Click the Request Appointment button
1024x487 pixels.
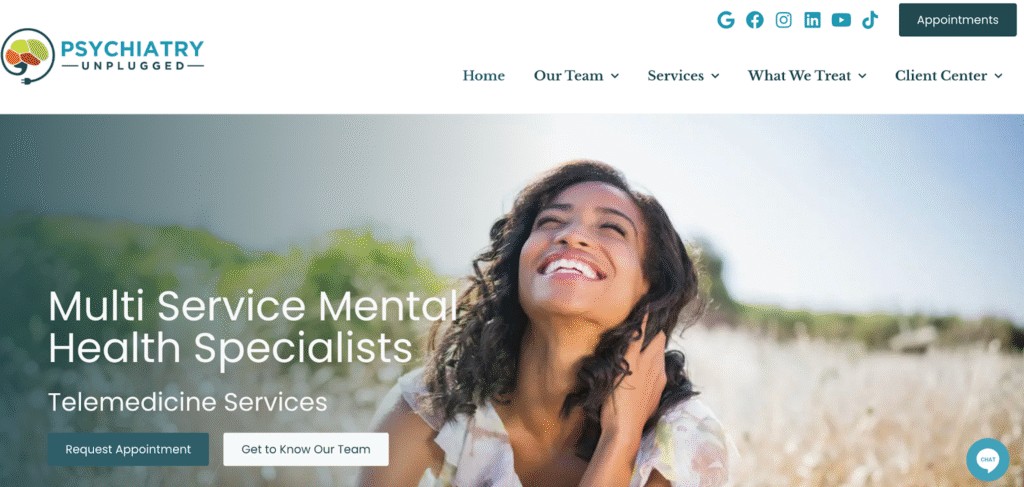point(128,449)
